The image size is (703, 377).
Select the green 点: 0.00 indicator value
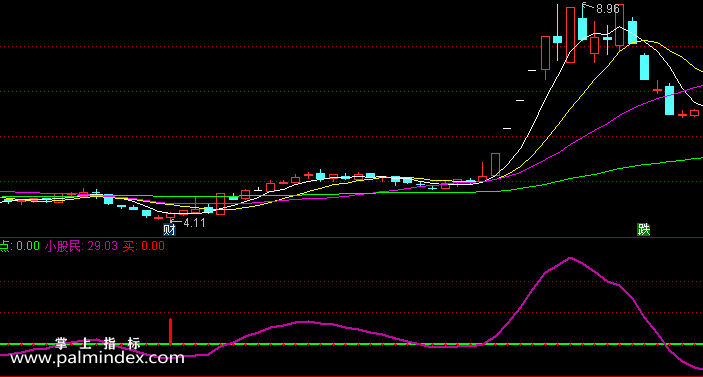tap(20, 246)
